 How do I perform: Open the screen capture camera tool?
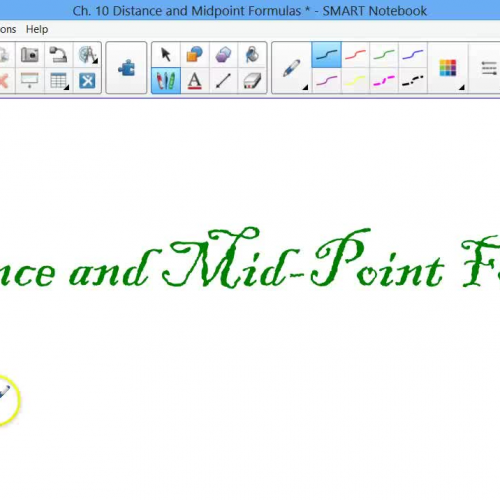[x=29, y=54]
